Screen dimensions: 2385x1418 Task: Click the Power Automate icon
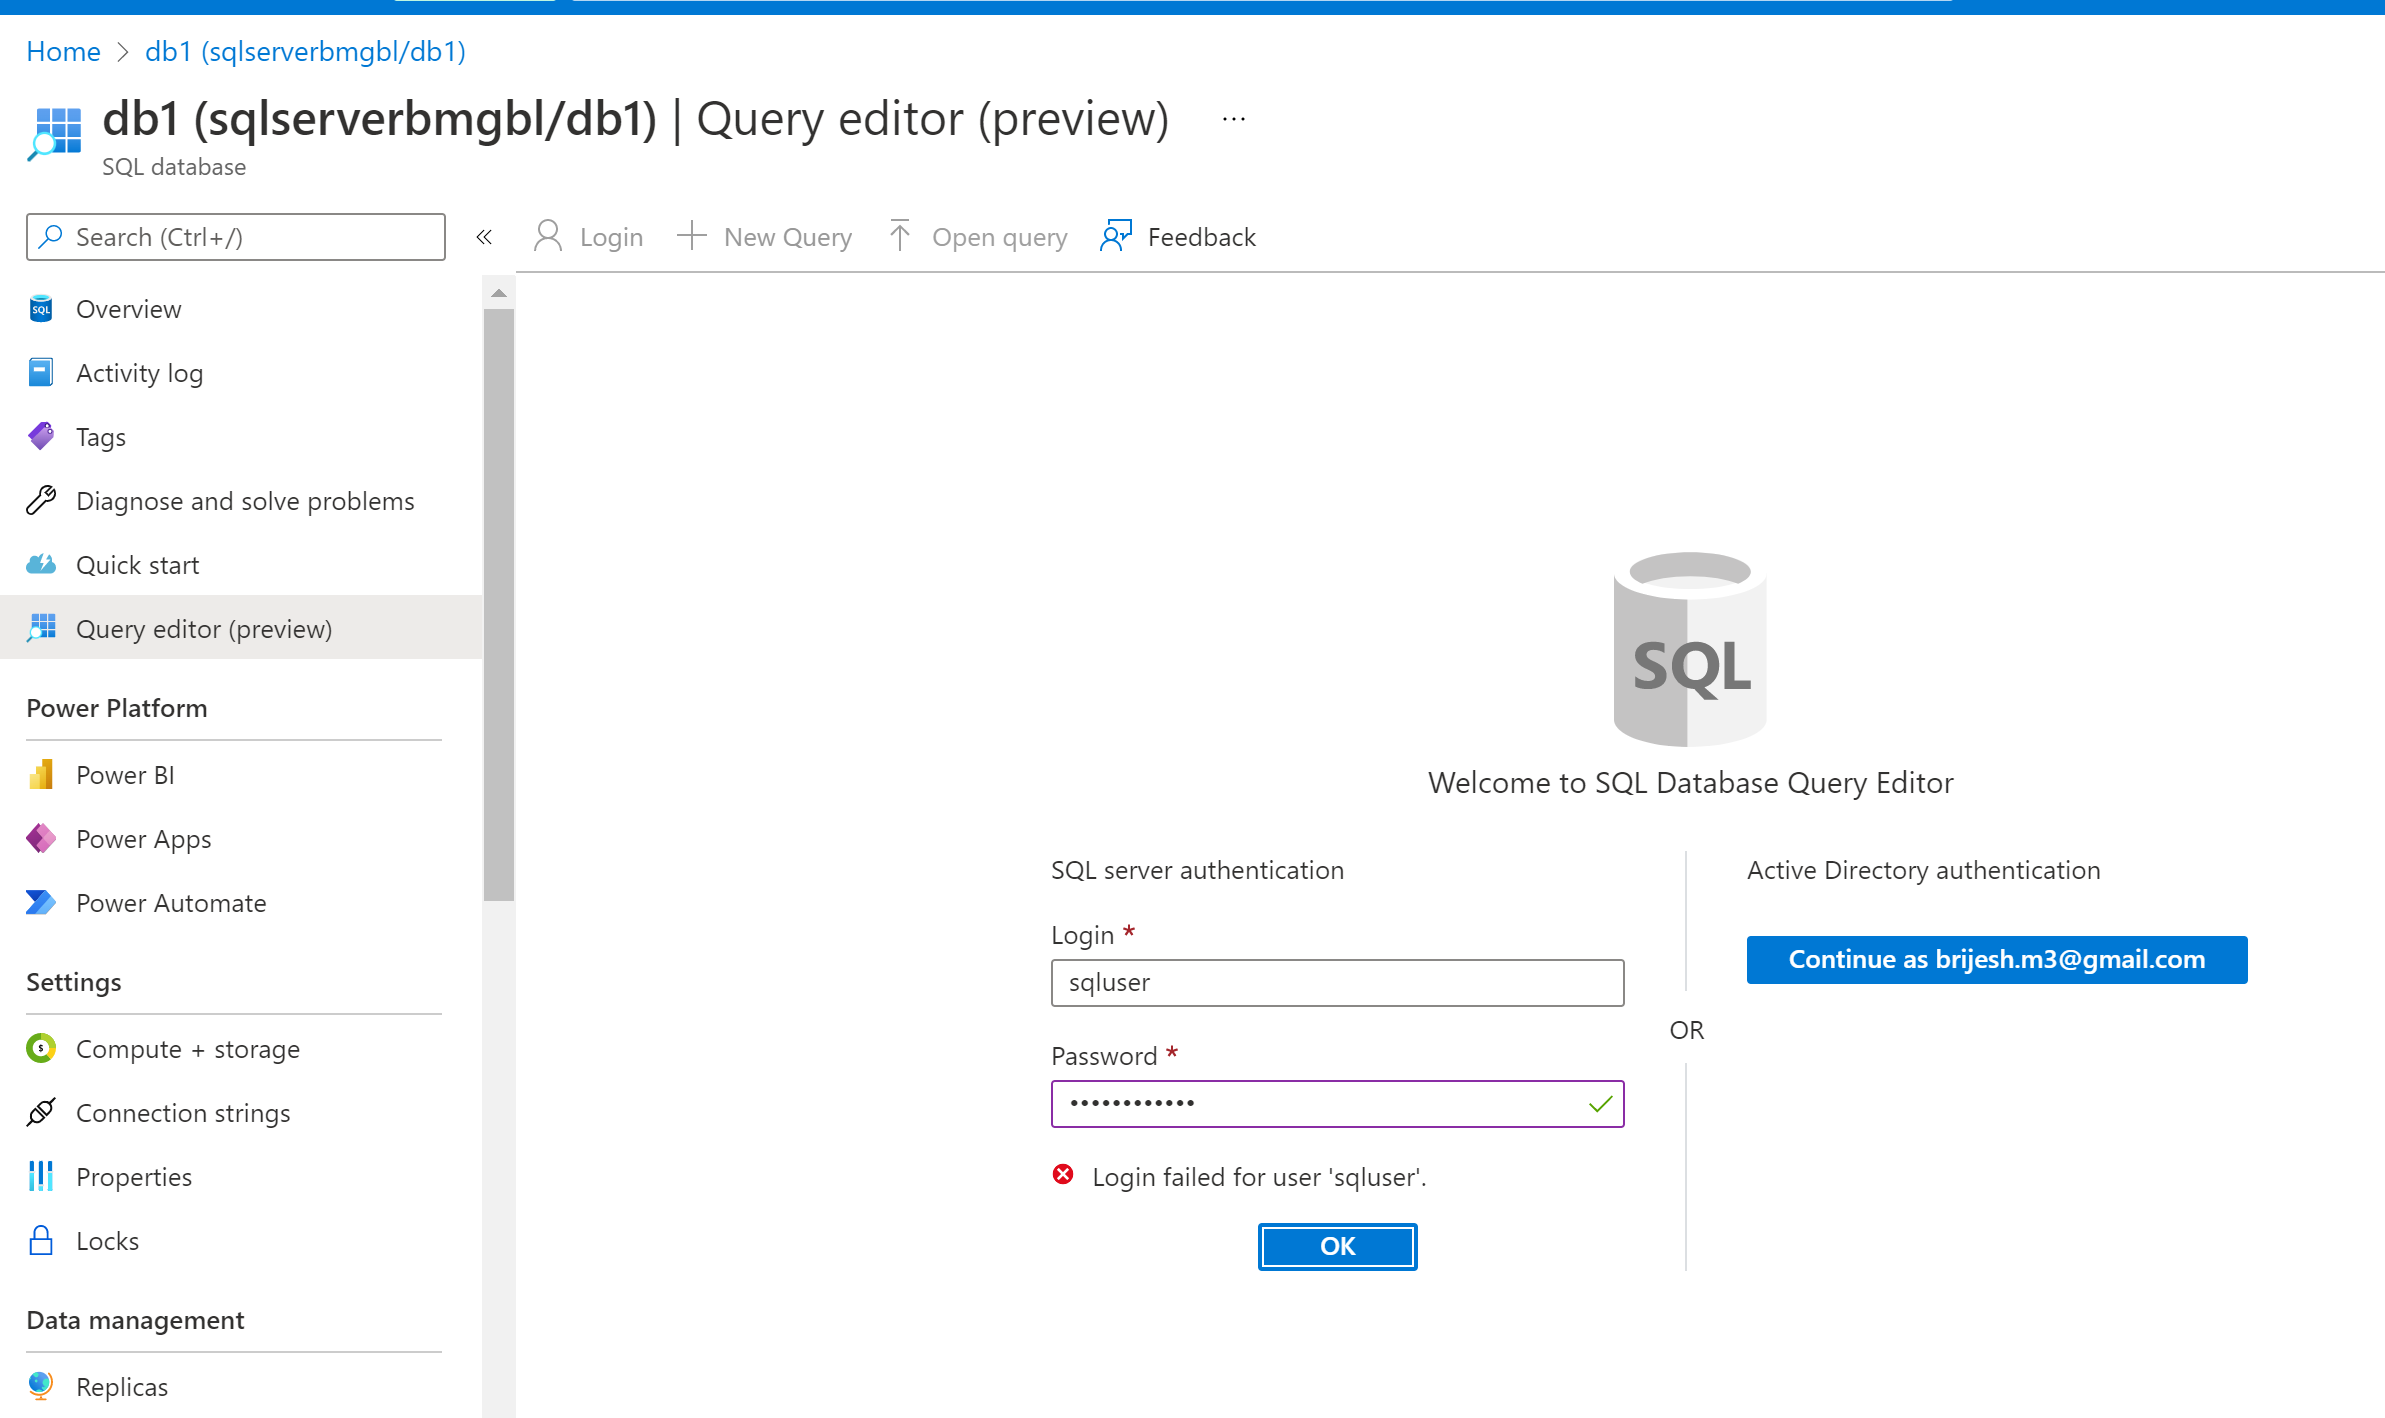41,903
